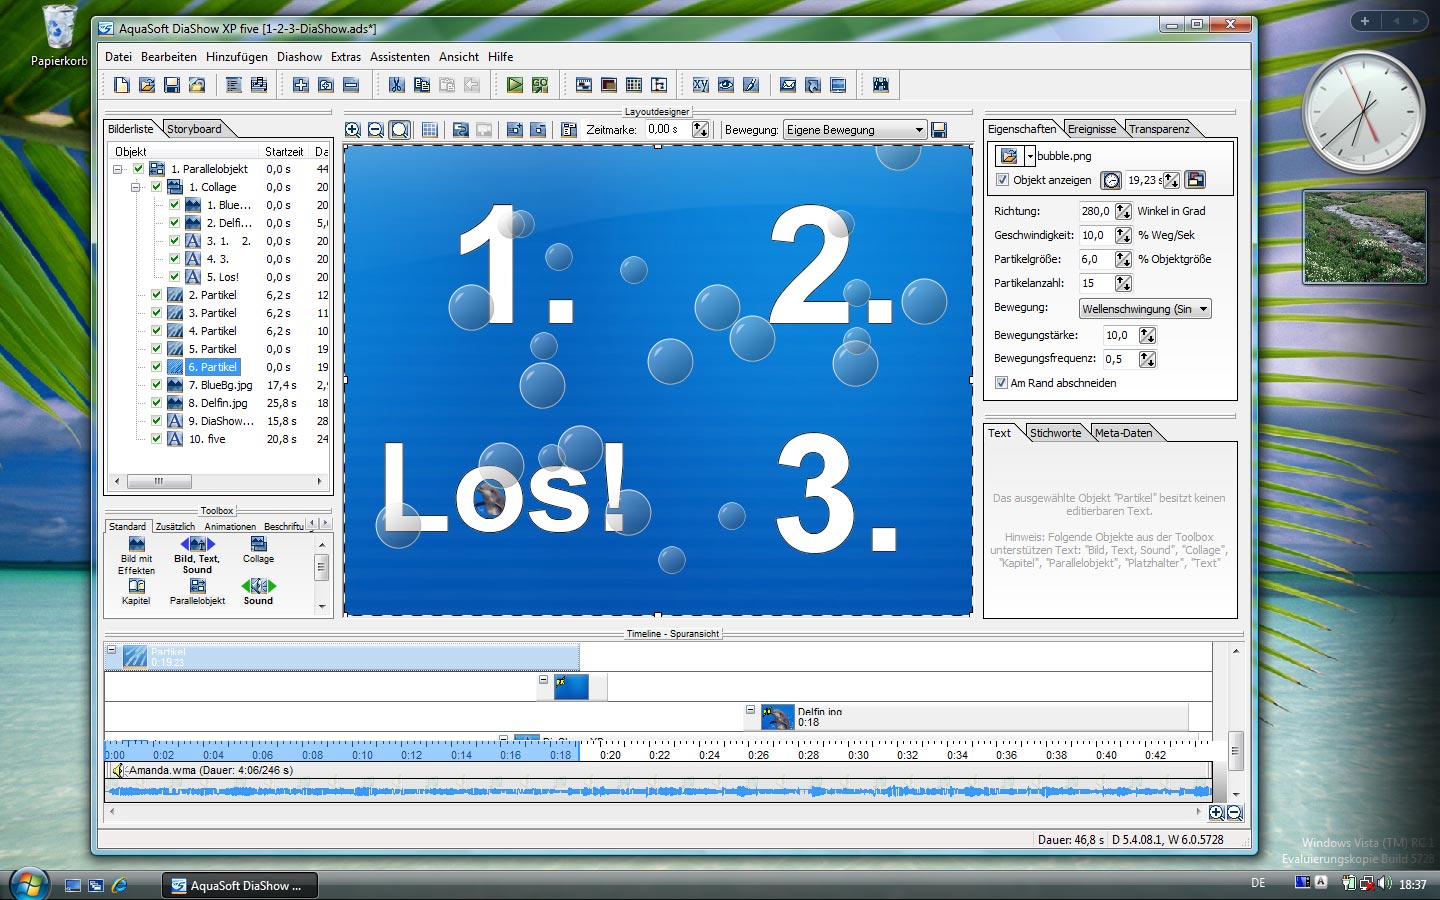This screenshot has width=1440, height=900.
Task: Zoom in using Layoutdesigner magnifier plus icon
Action: point(353,130)
